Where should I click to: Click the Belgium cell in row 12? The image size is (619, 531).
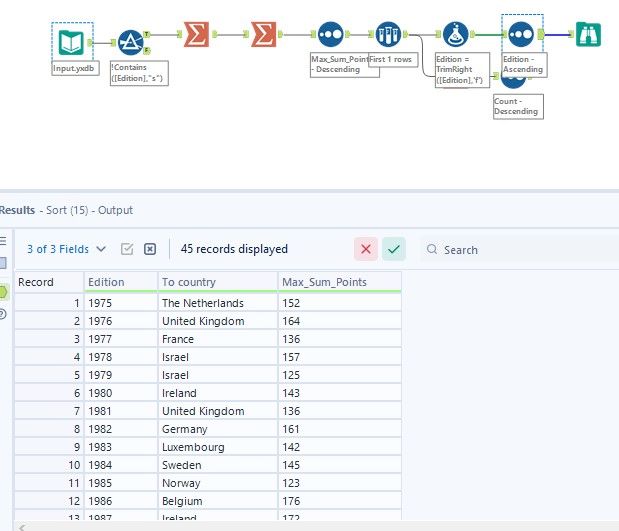coord(218,501)
